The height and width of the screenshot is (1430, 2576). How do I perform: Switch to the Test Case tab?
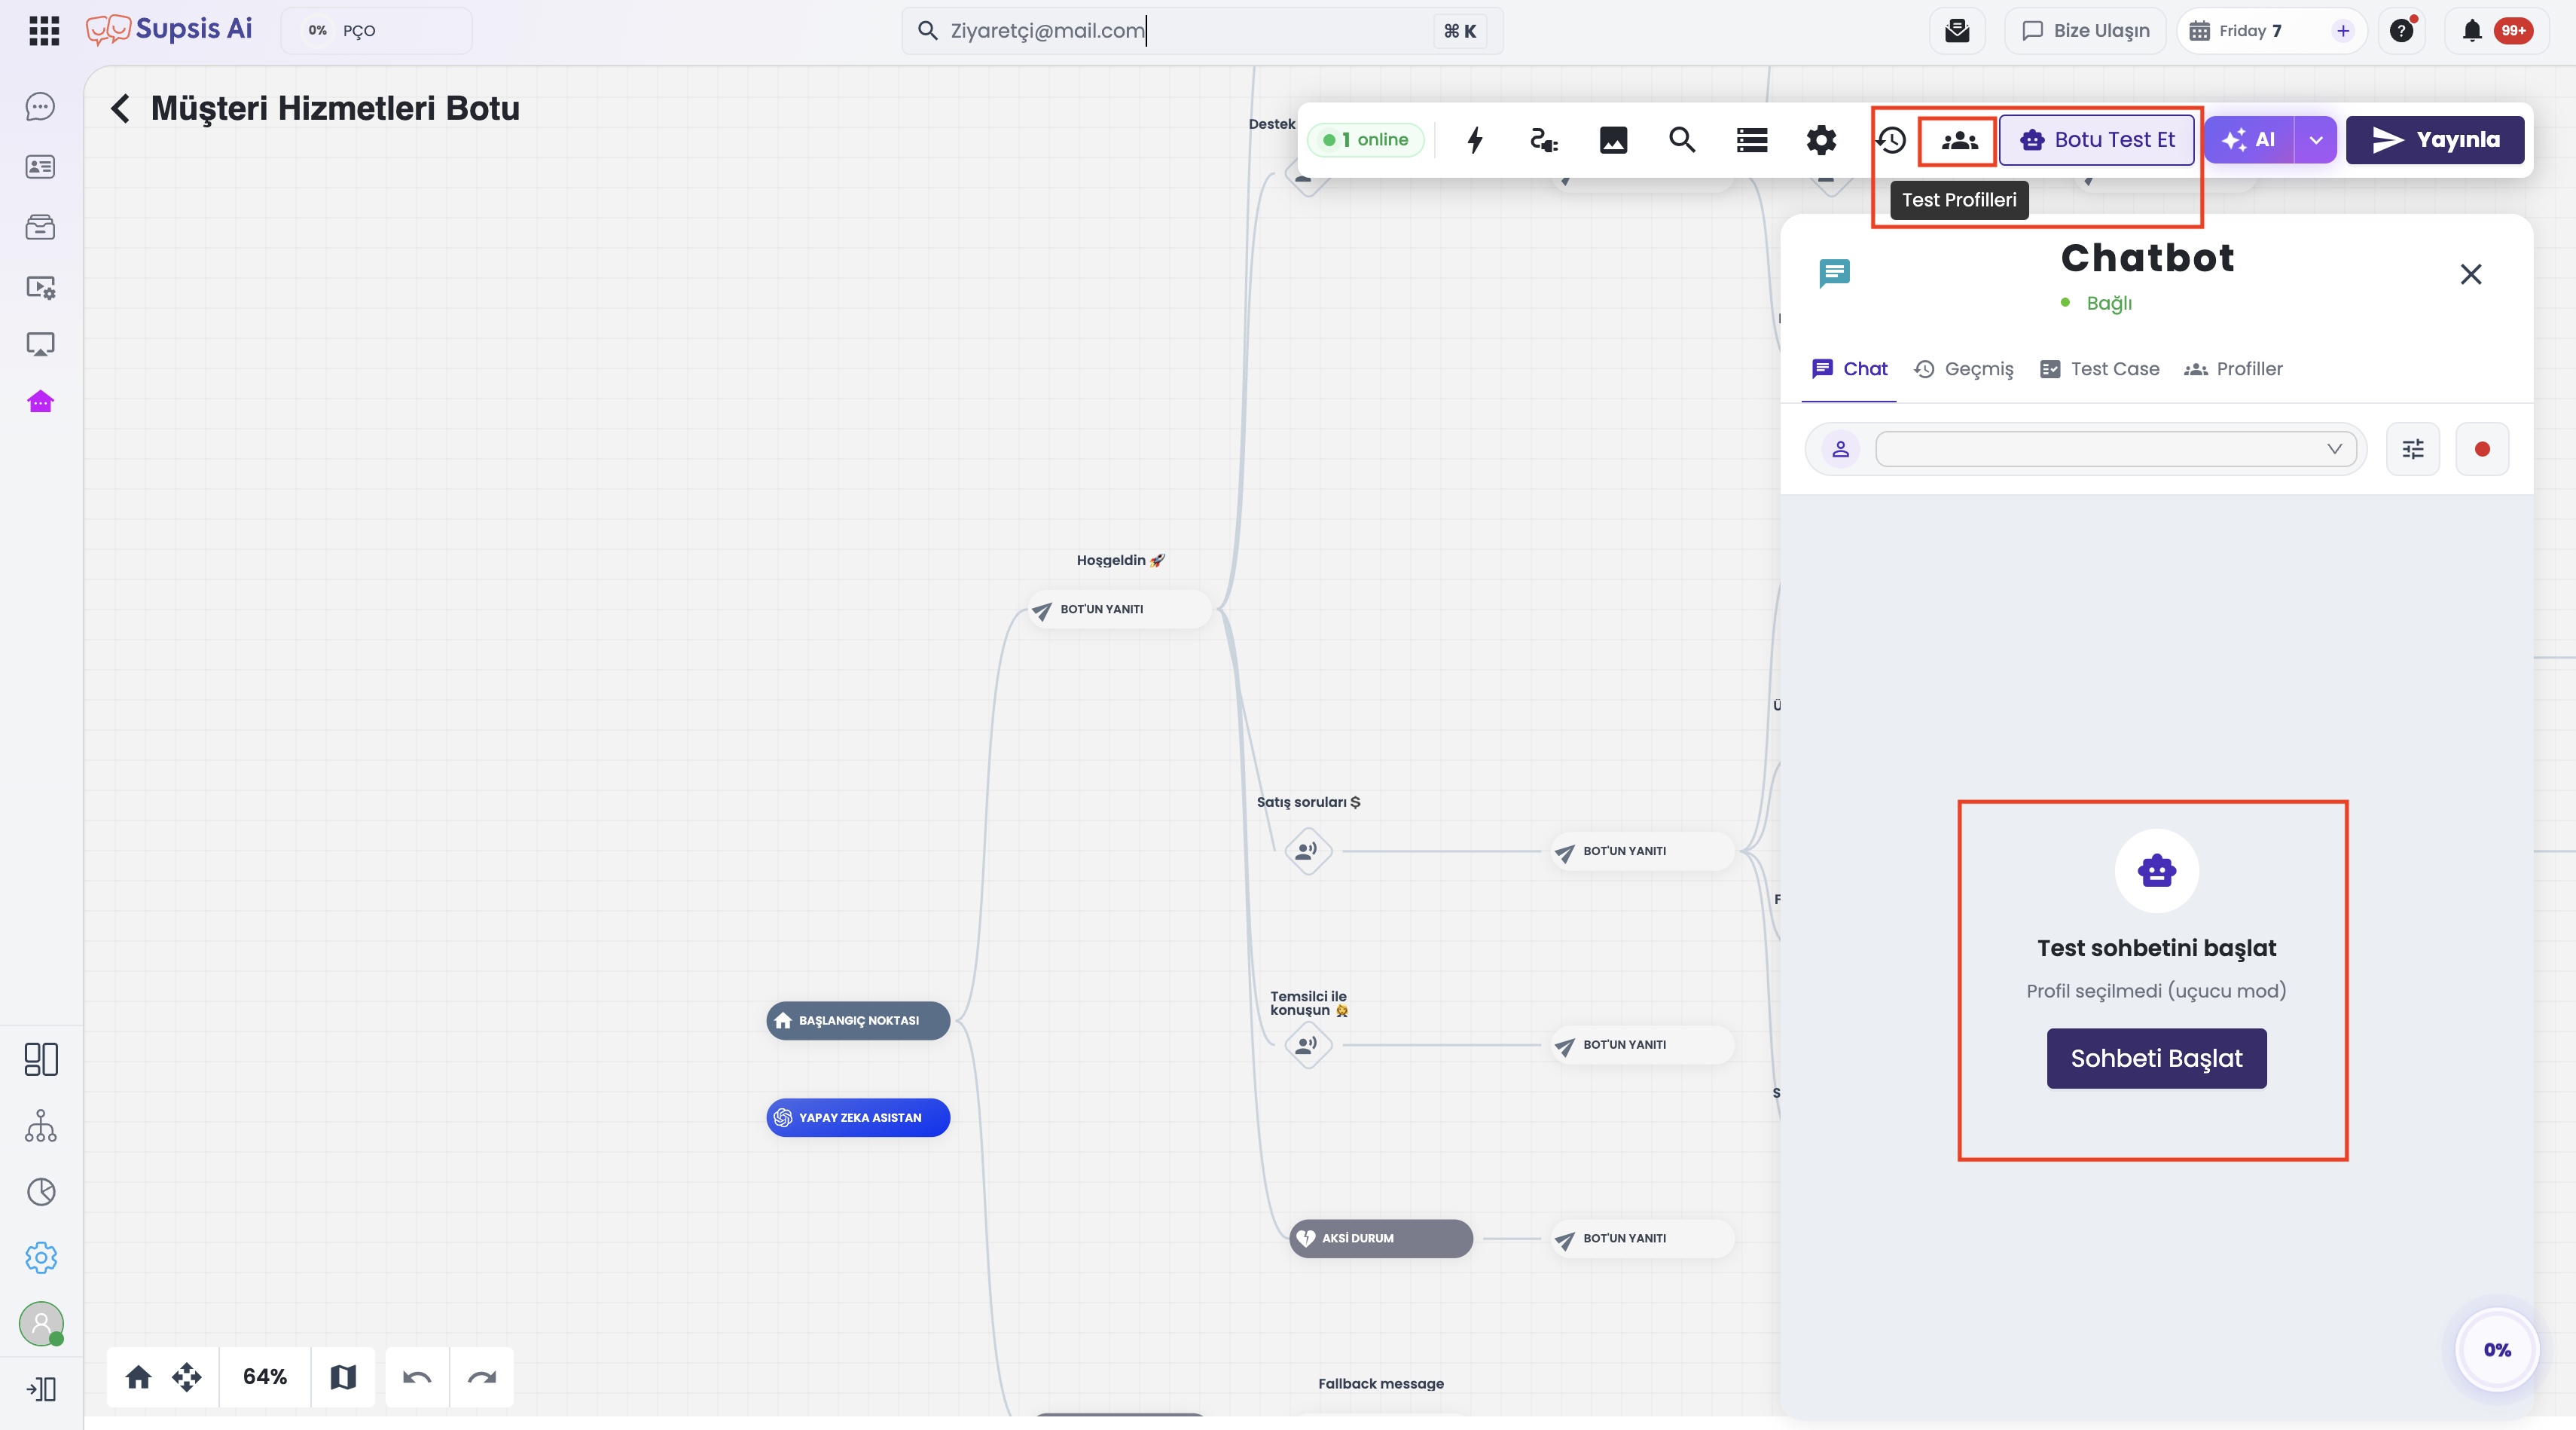pyautogui.click(x=2099, y=369)
